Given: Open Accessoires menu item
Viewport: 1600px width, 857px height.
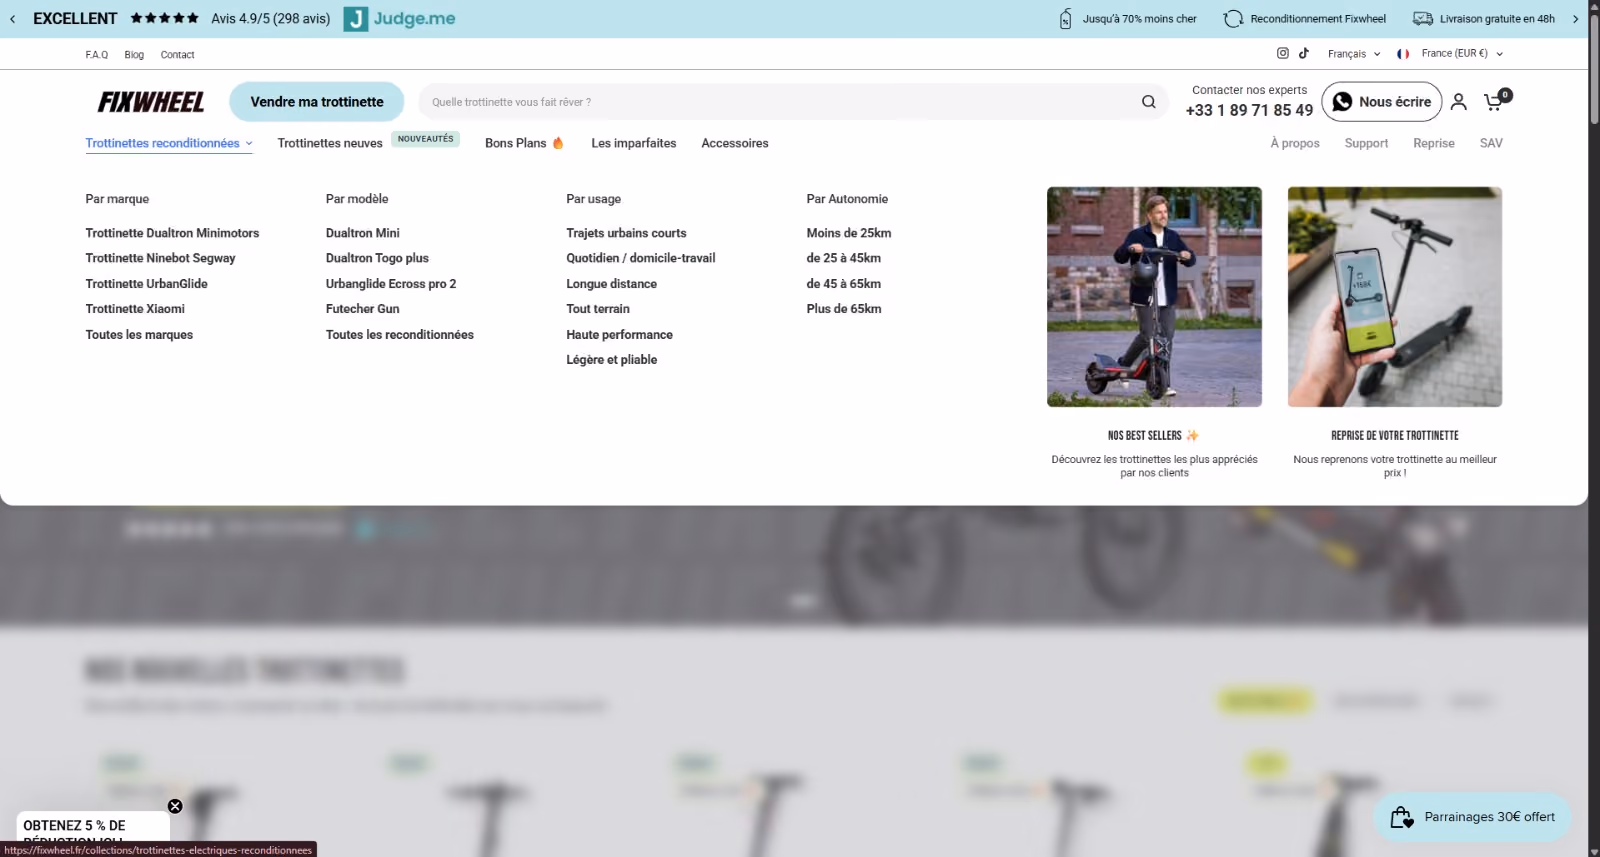Looking at the screenshot, I should pyautogui.click(x=735, y=143).
